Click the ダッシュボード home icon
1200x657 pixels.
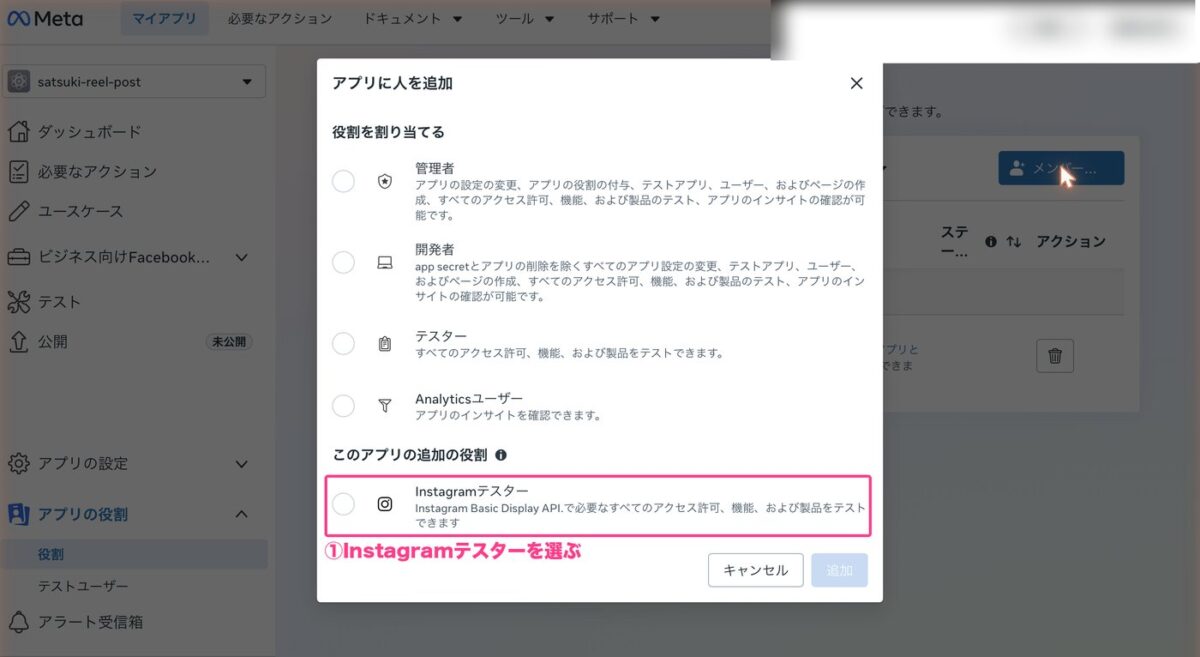pos(18,131)
